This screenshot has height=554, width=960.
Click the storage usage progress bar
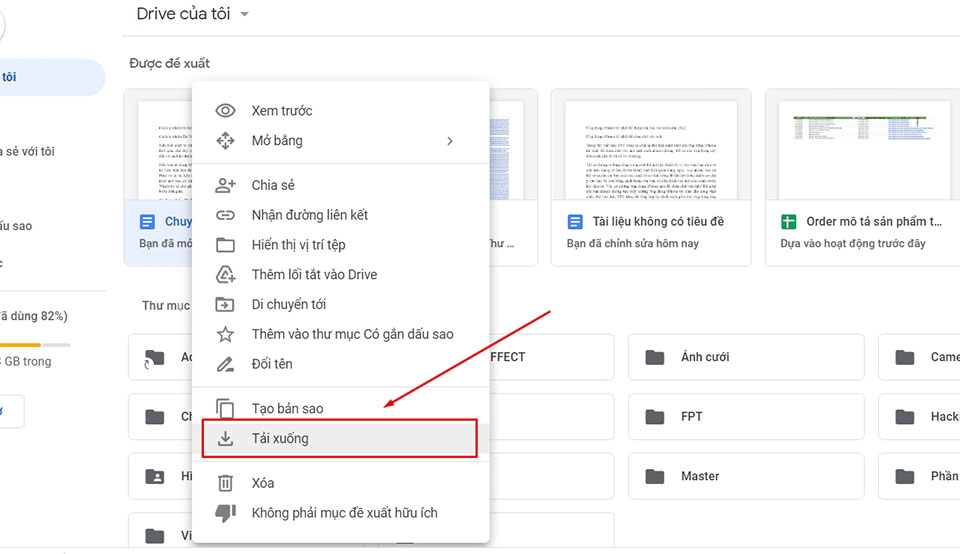(x=35, y=345)
